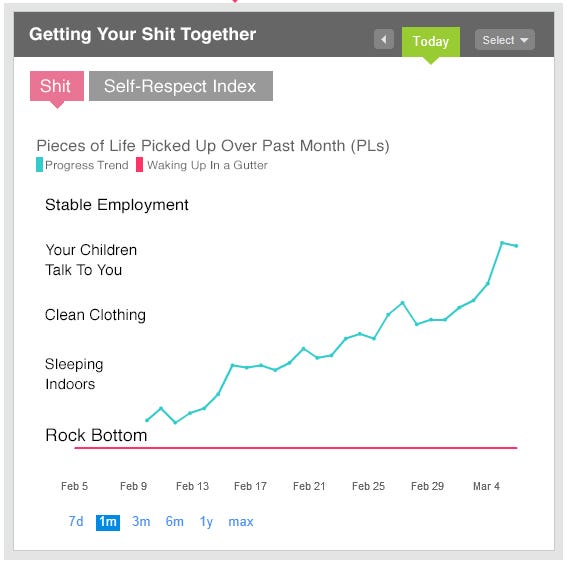The height and width of the screenshot is (563, 567).
Task: Click the red Waking Up In a Gutter swatch
Action: pyautogui.click(x=139, y=165)
